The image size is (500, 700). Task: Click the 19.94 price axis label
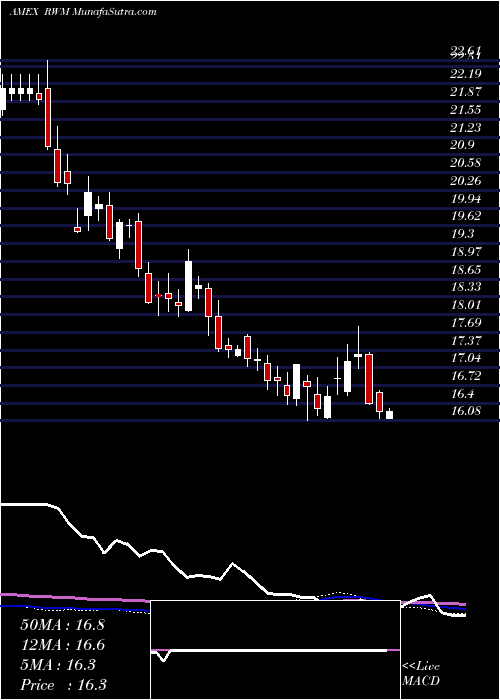[x=466, y=198]
